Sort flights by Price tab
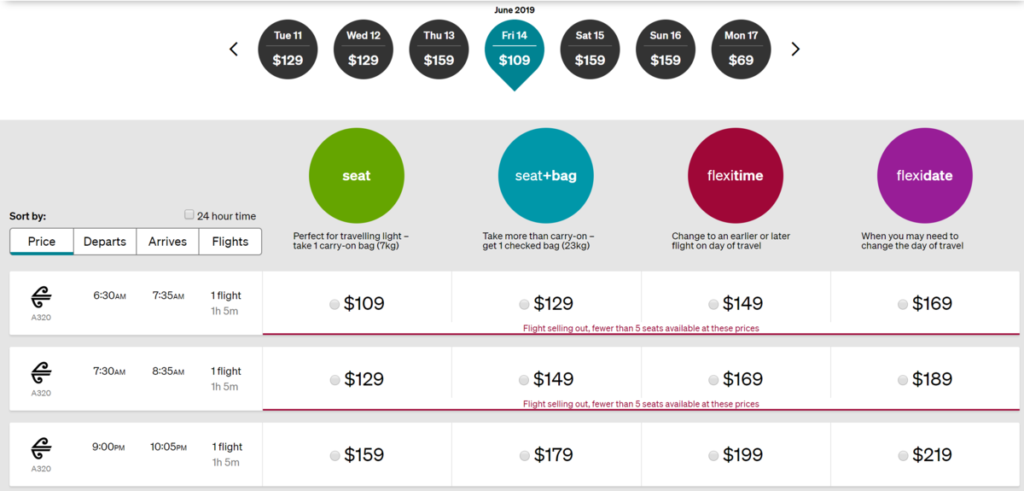The height and width of the screenshot is (491, 1024). [x=41, y=242]
